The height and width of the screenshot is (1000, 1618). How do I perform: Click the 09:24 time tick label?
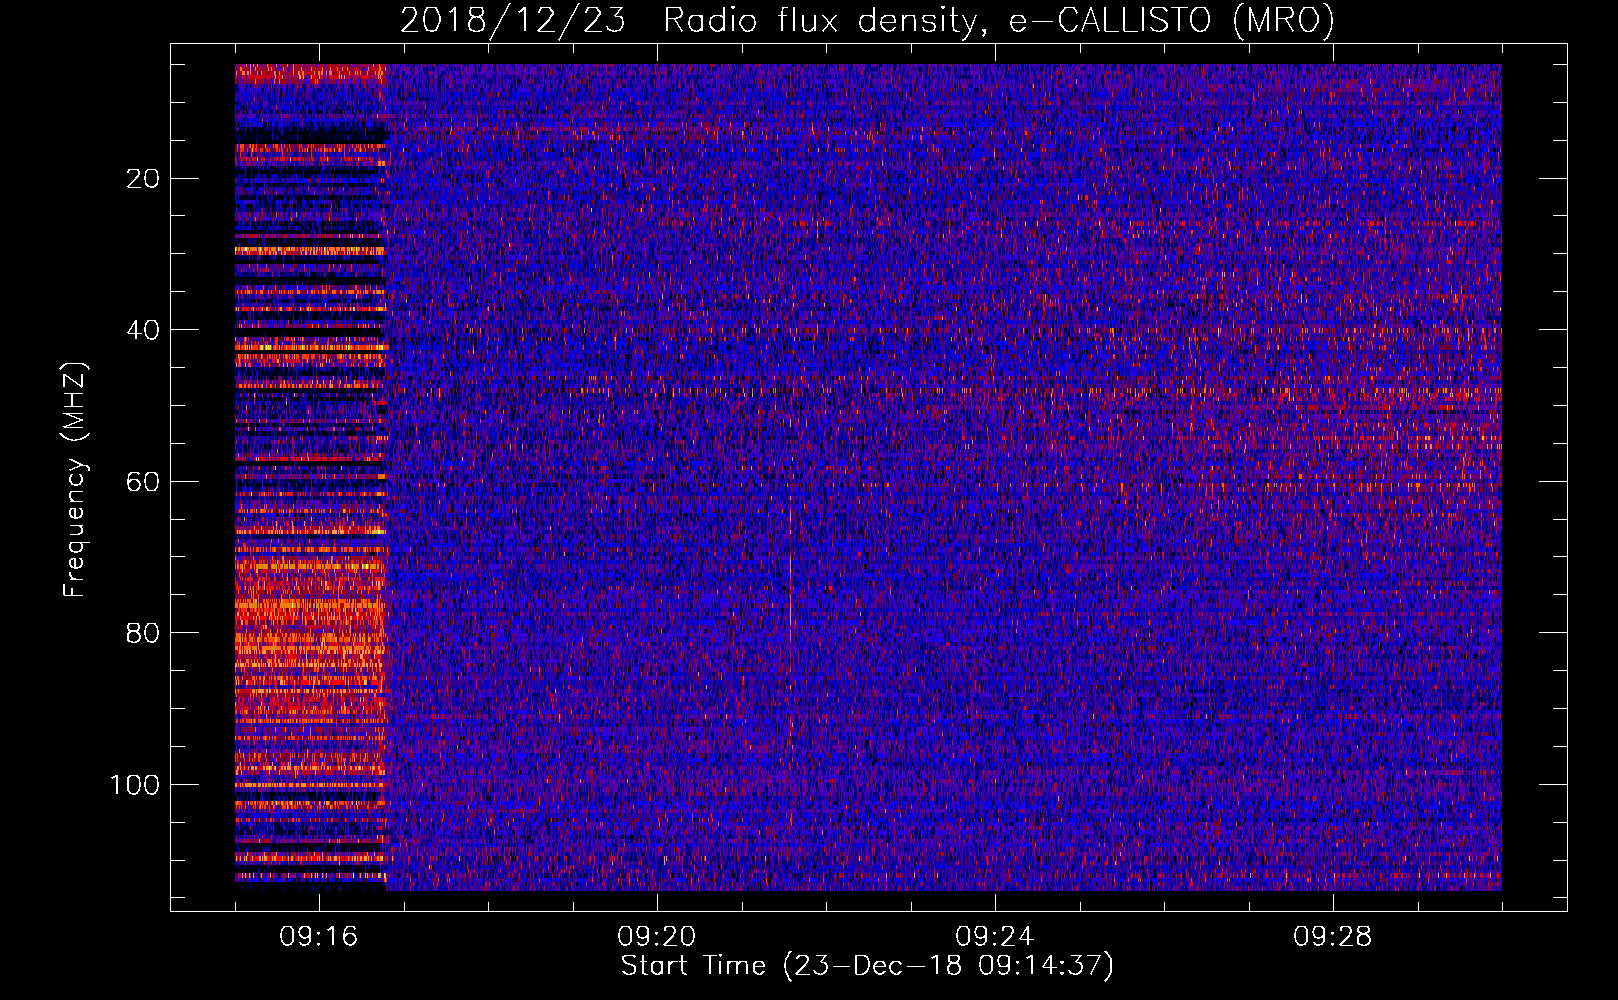(x=995, y=937)
